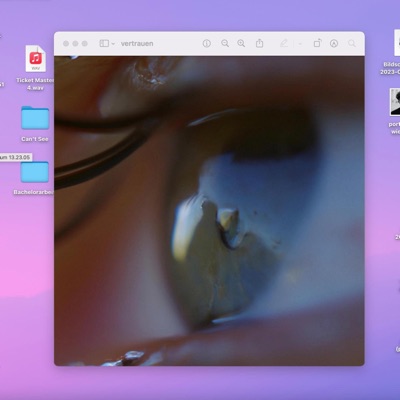Maximize the vertrauen Preview window
The height and width of the screenshot is (400, 400).
[x=85, y=44]
